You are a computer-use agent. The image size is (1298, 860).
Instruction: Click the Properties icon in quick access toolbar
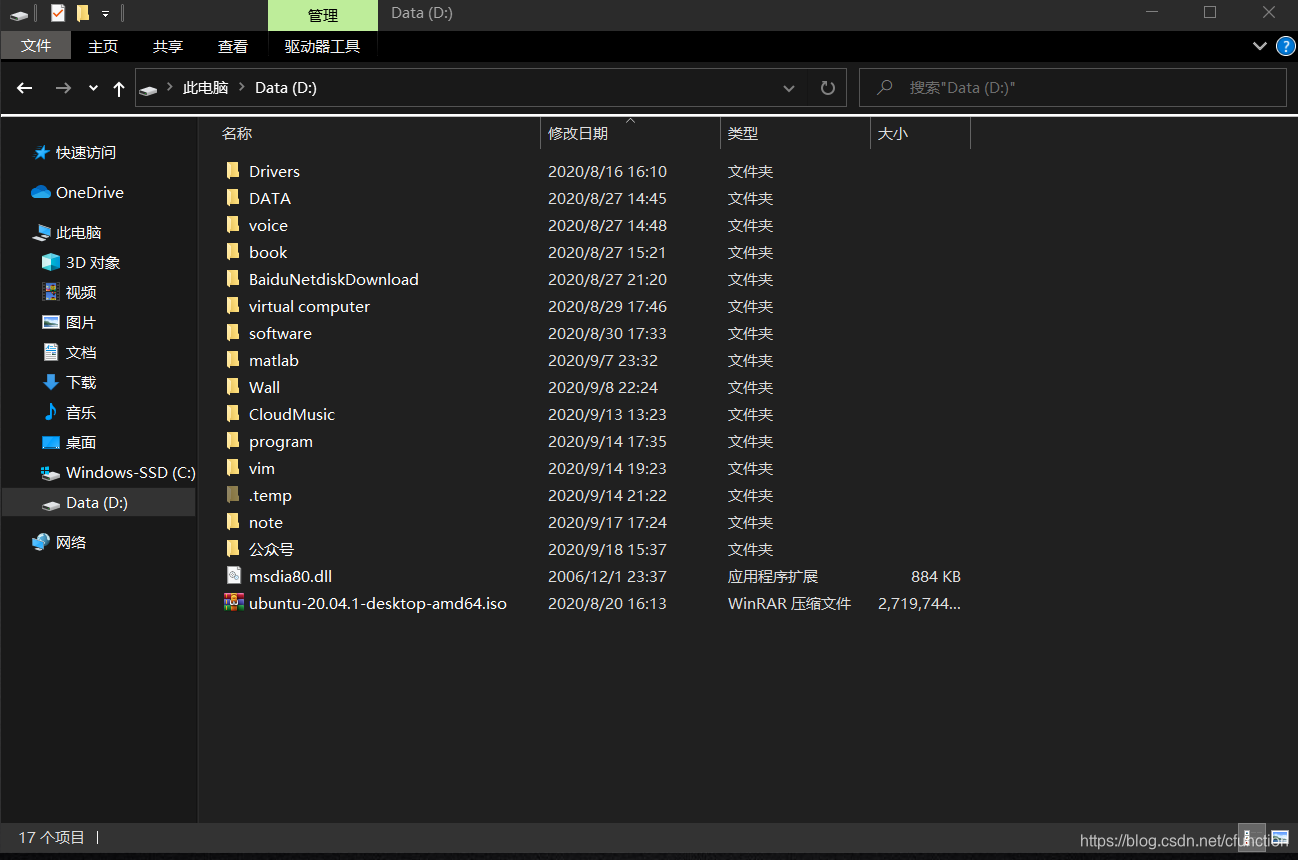tap(57, 13)
